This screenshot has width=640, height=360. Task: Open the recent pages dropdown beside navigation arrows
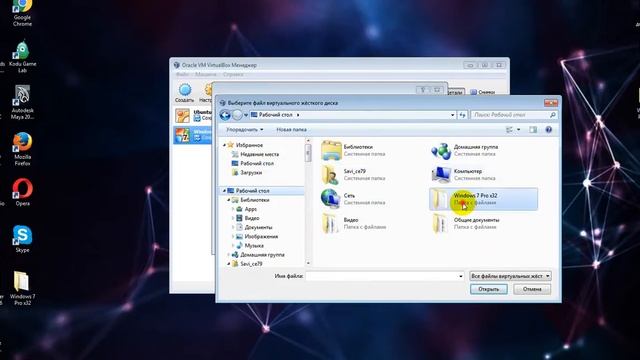tap(246, 115)
